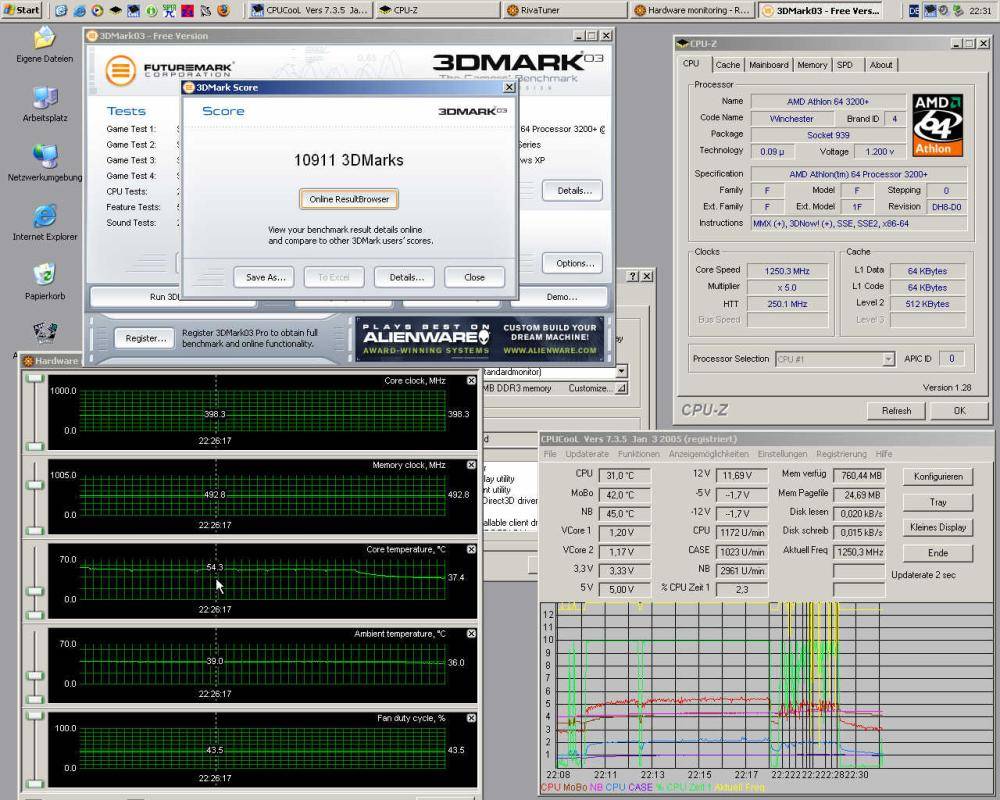Viewport: 1000px width, 800px height.
Task: Click Core temperature graph lower slider handle
Action: pyautogui.click(x=34, y=615)
